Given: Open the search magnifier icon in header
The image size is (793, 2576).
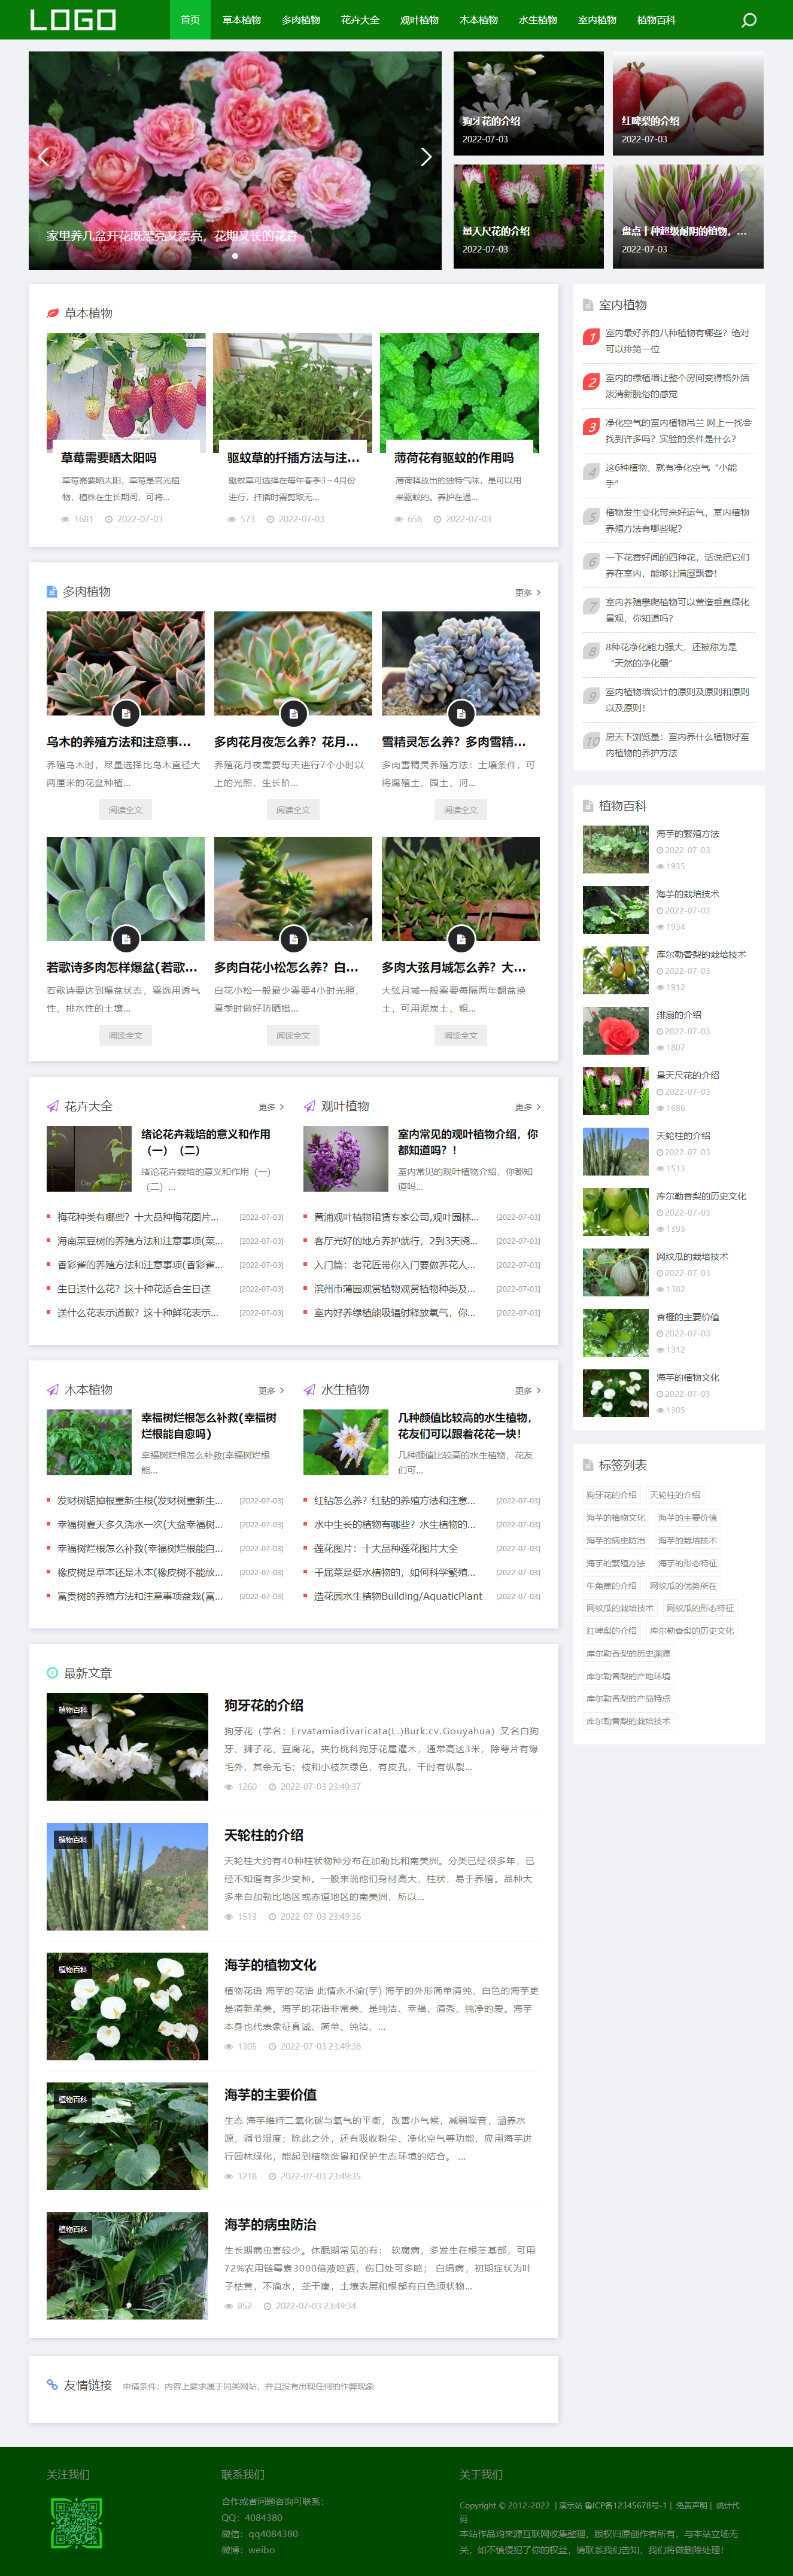Looking at the screenshot, I should (748, 20).
